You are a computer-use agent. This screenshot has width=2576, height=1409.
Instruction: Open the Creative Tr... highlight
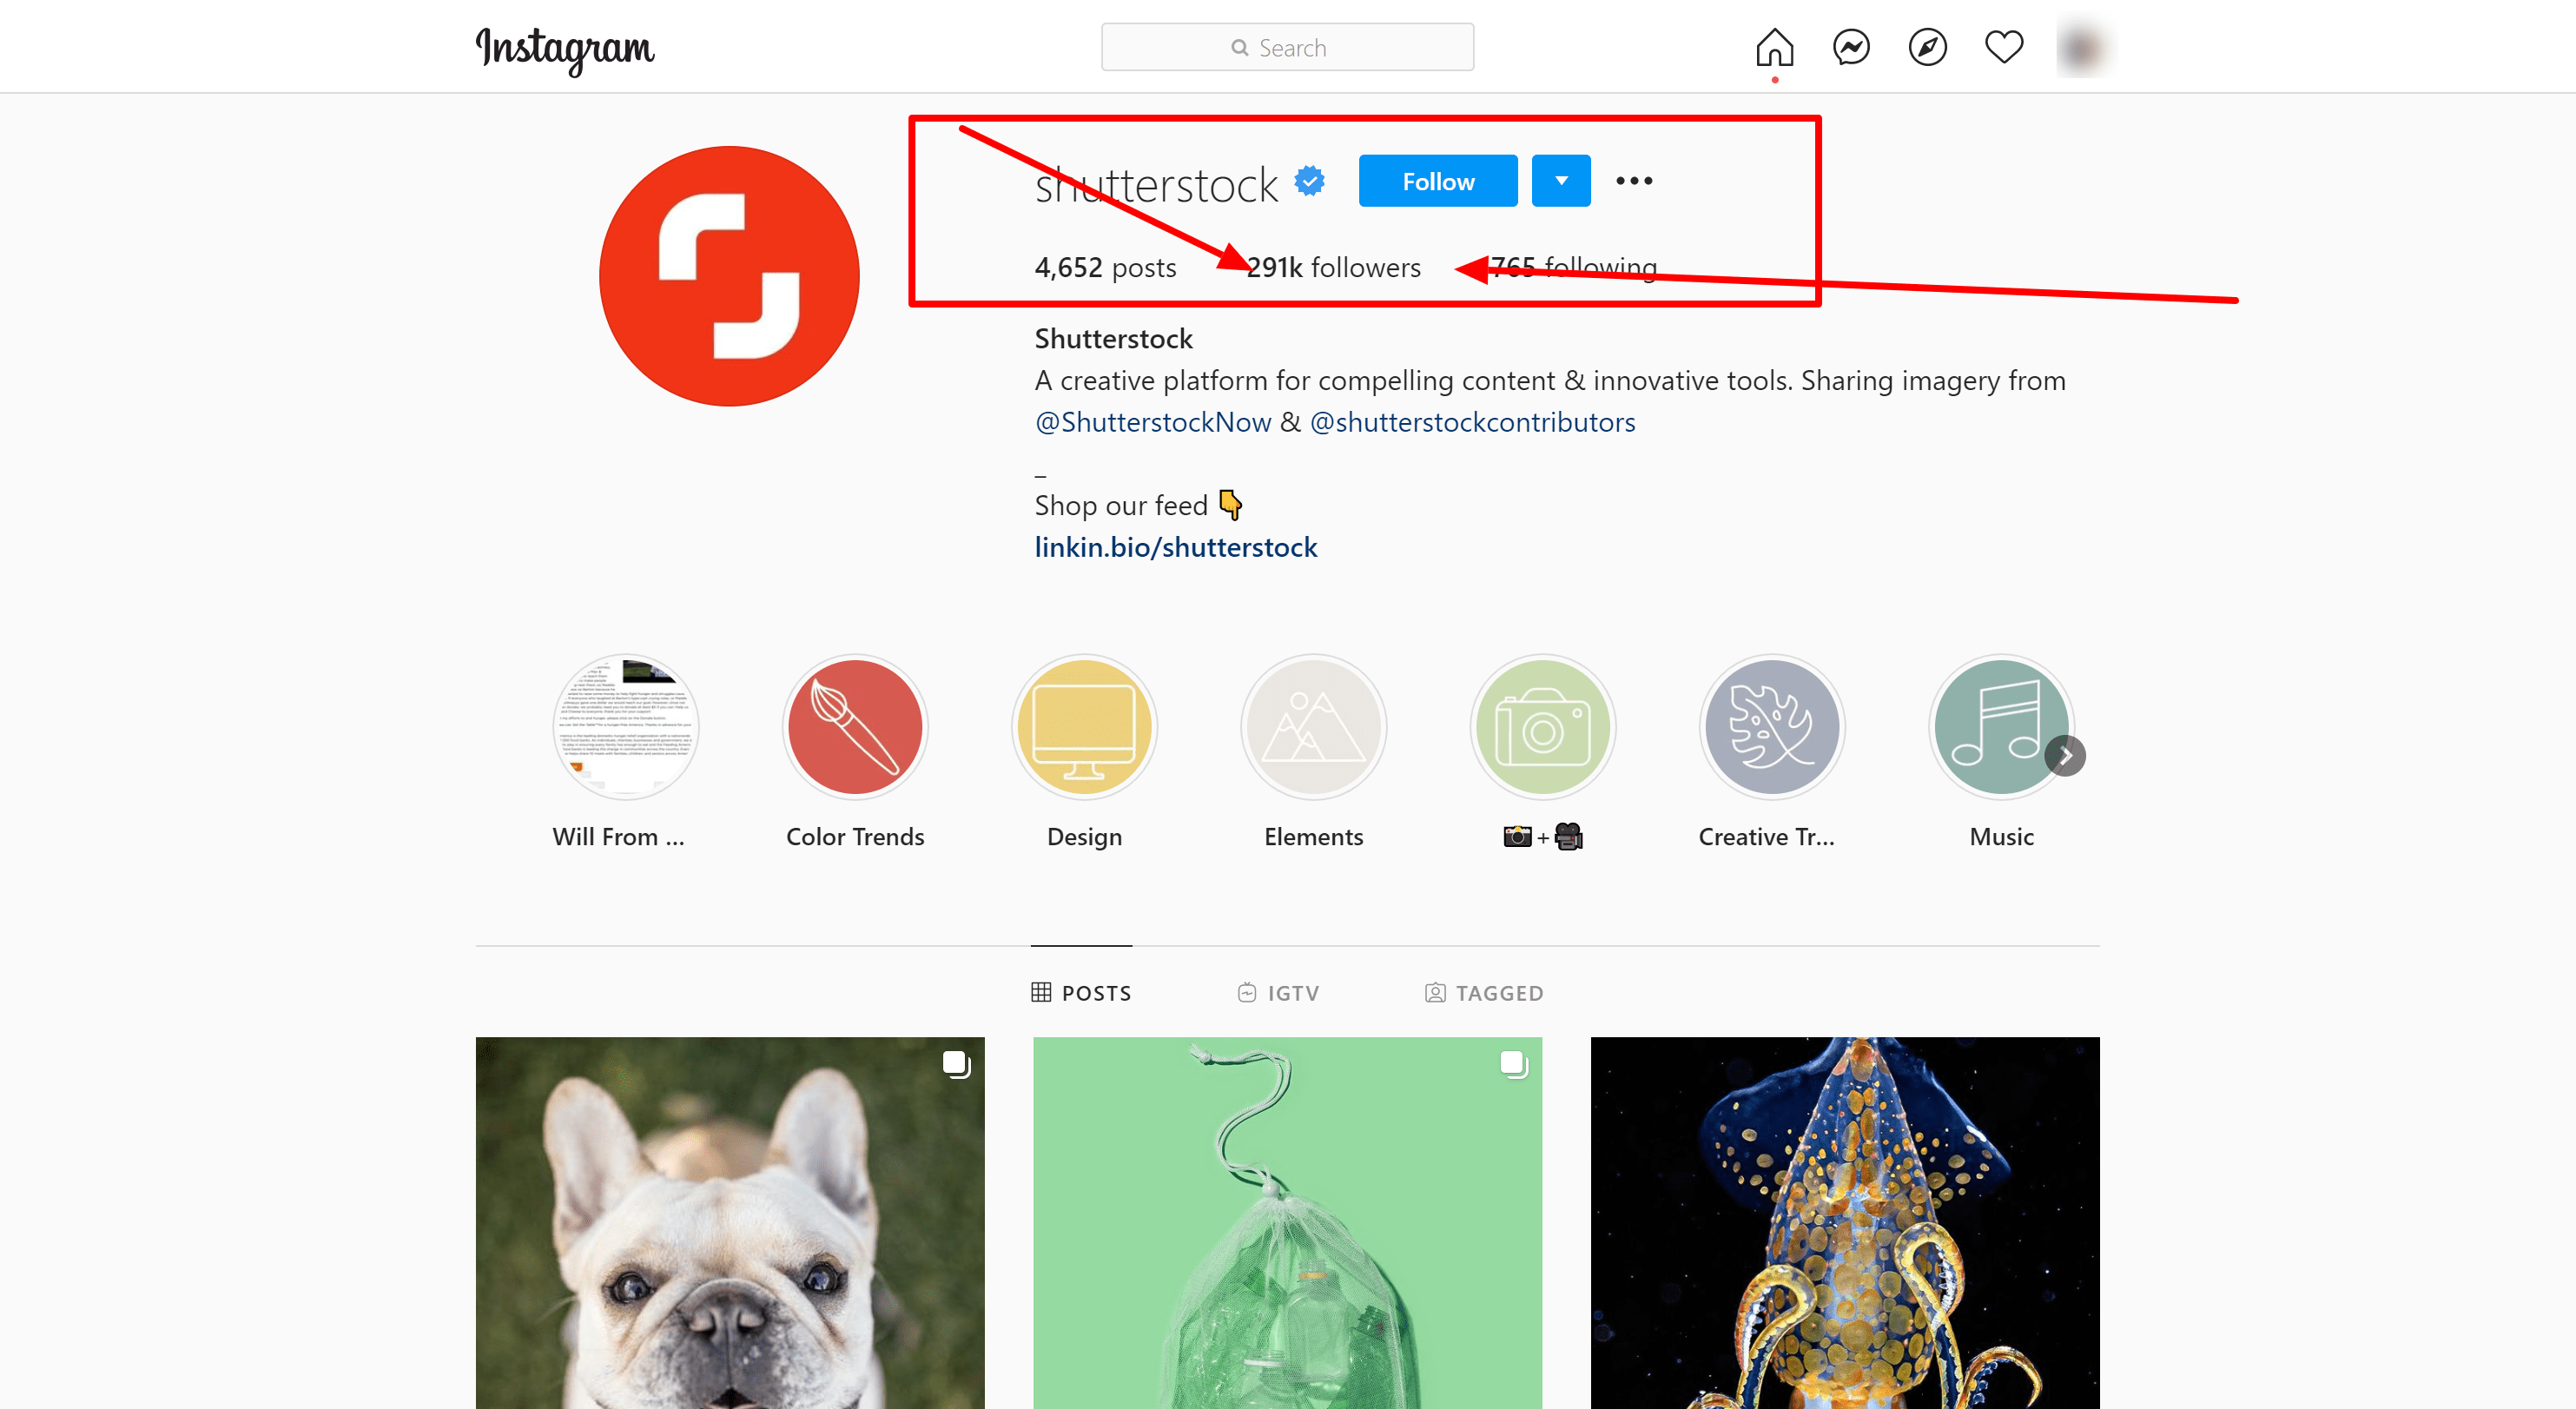click(x=1771, y=727)
